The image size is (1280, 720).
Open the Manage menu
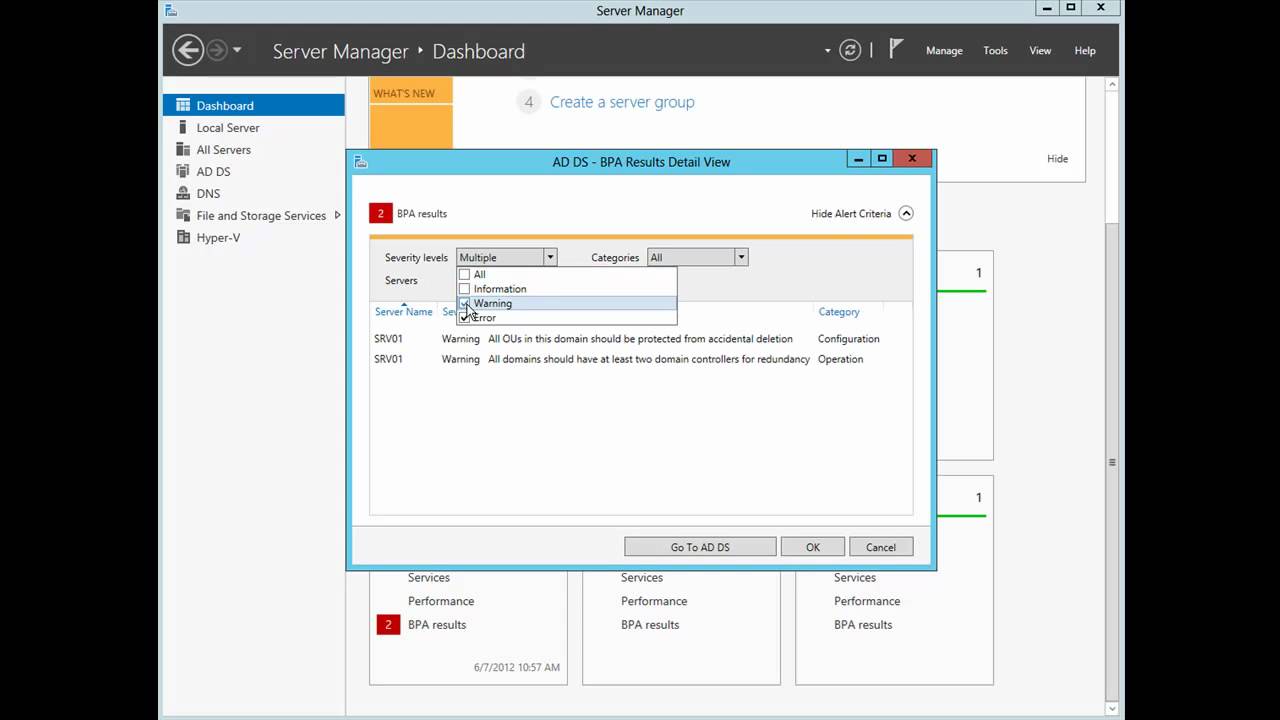pos(944,51)
